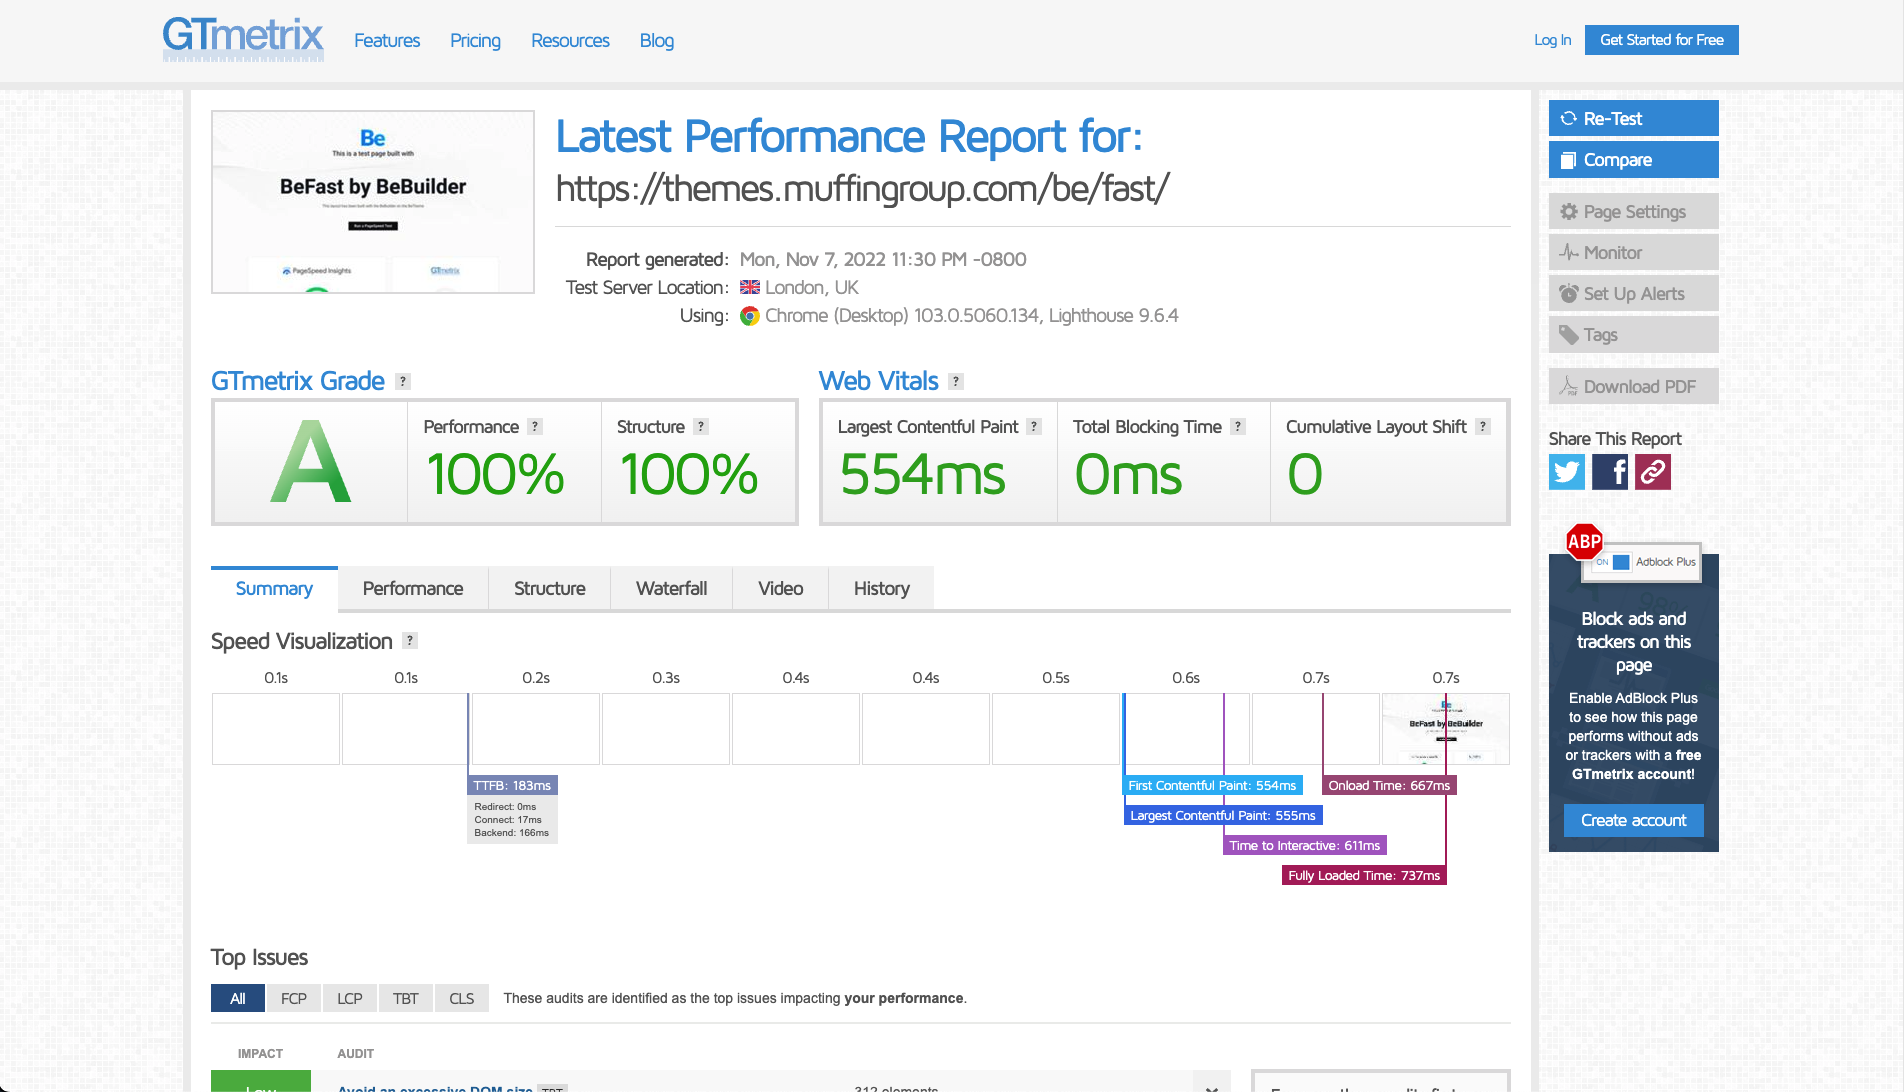The image size is (1904, 1092).
Task: Copy report link via chain icon
Action: (1653, 472)
